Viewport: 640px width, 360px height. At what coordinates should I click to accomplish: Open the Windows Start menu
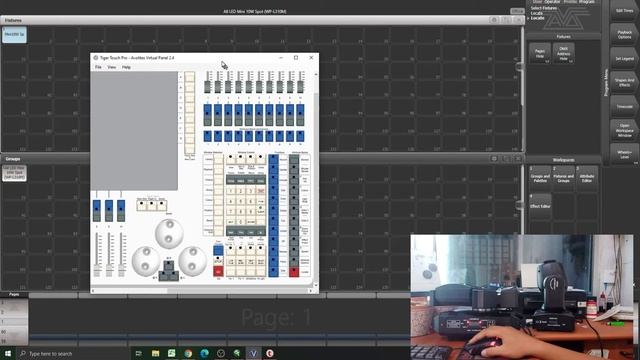tap(8, 353)
